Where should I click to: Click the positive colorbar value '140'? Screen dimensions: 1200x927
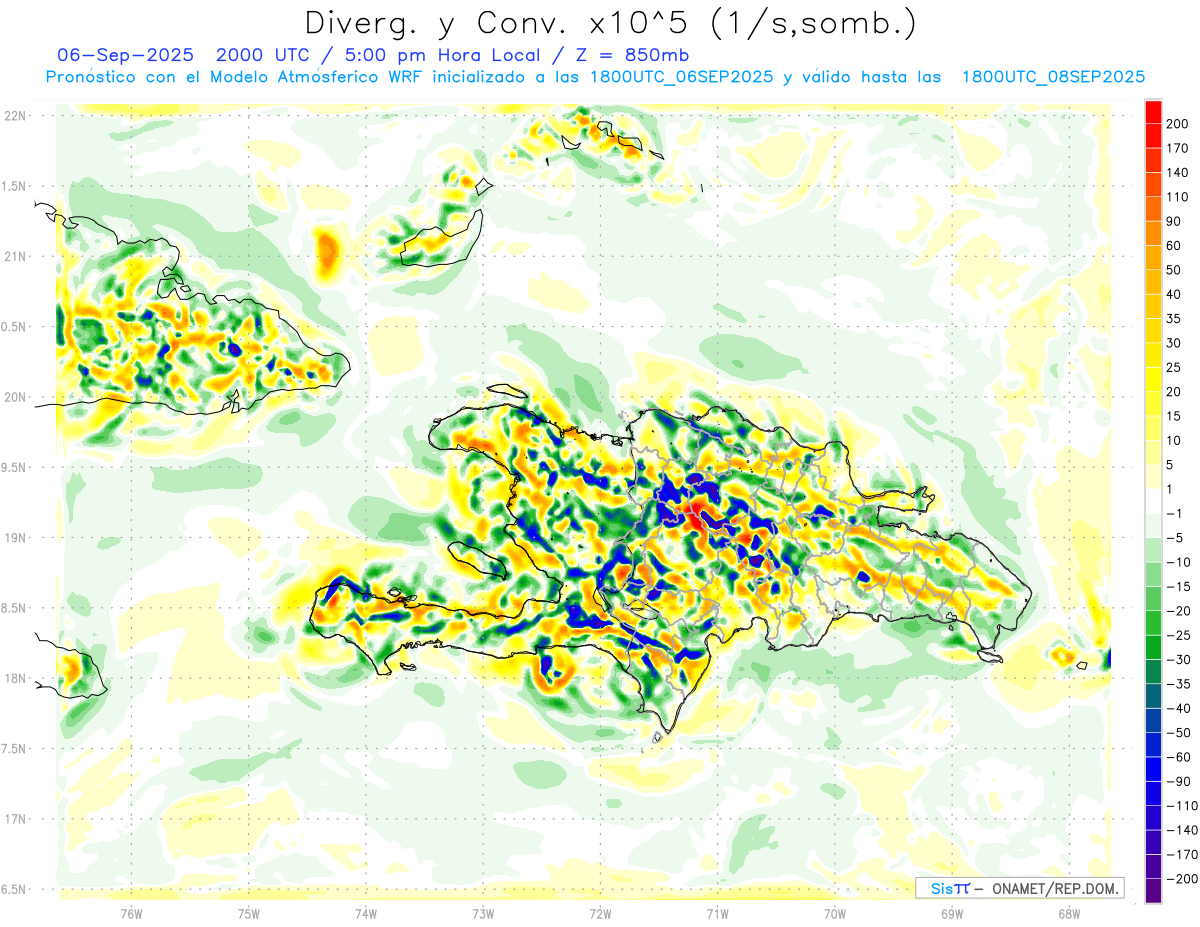pyautogui.click(x=1178, y=172)
